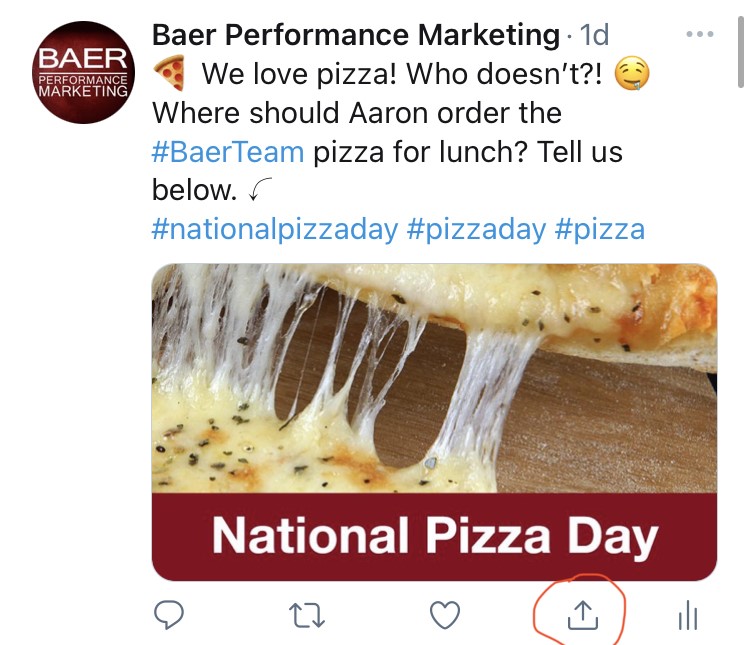Click the curved arrow after "below."

click(x=260, y=190)
